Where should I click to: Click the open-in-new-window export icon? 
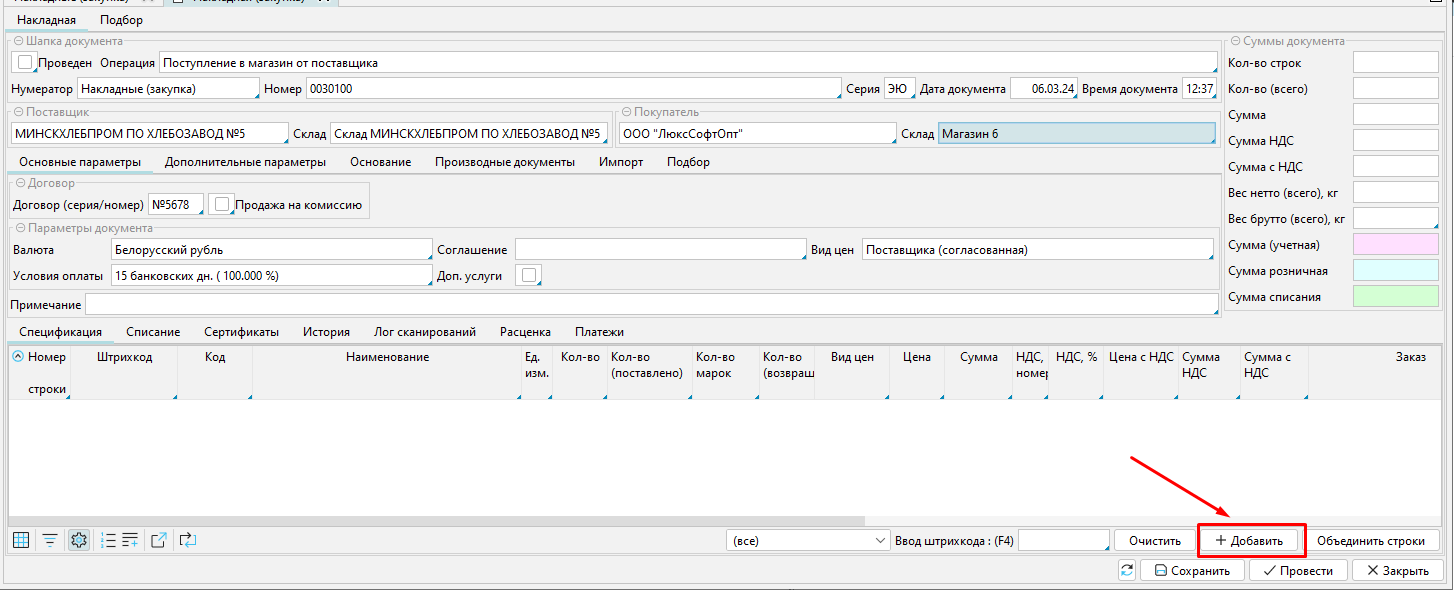pyautogui.click(x=159, y=540)
